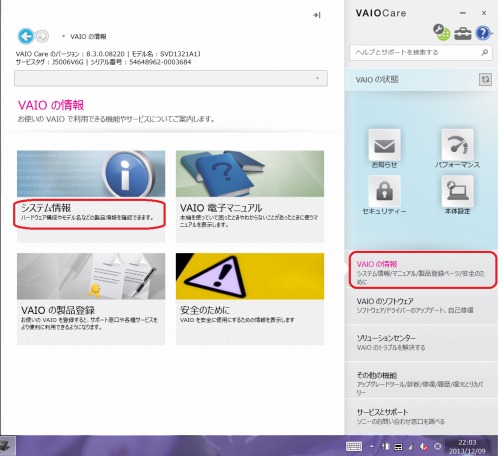This screenshot has width=500, height=456.
Task: Open the システム情報 info banner image
Action: pyautogui.click(x=91, y=174)
